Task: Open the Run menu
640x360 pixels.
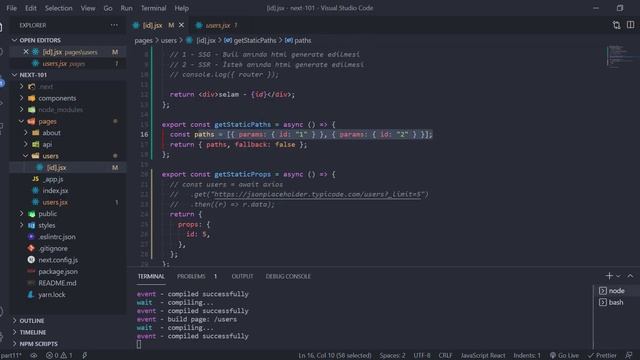Action: click(127, 8)
